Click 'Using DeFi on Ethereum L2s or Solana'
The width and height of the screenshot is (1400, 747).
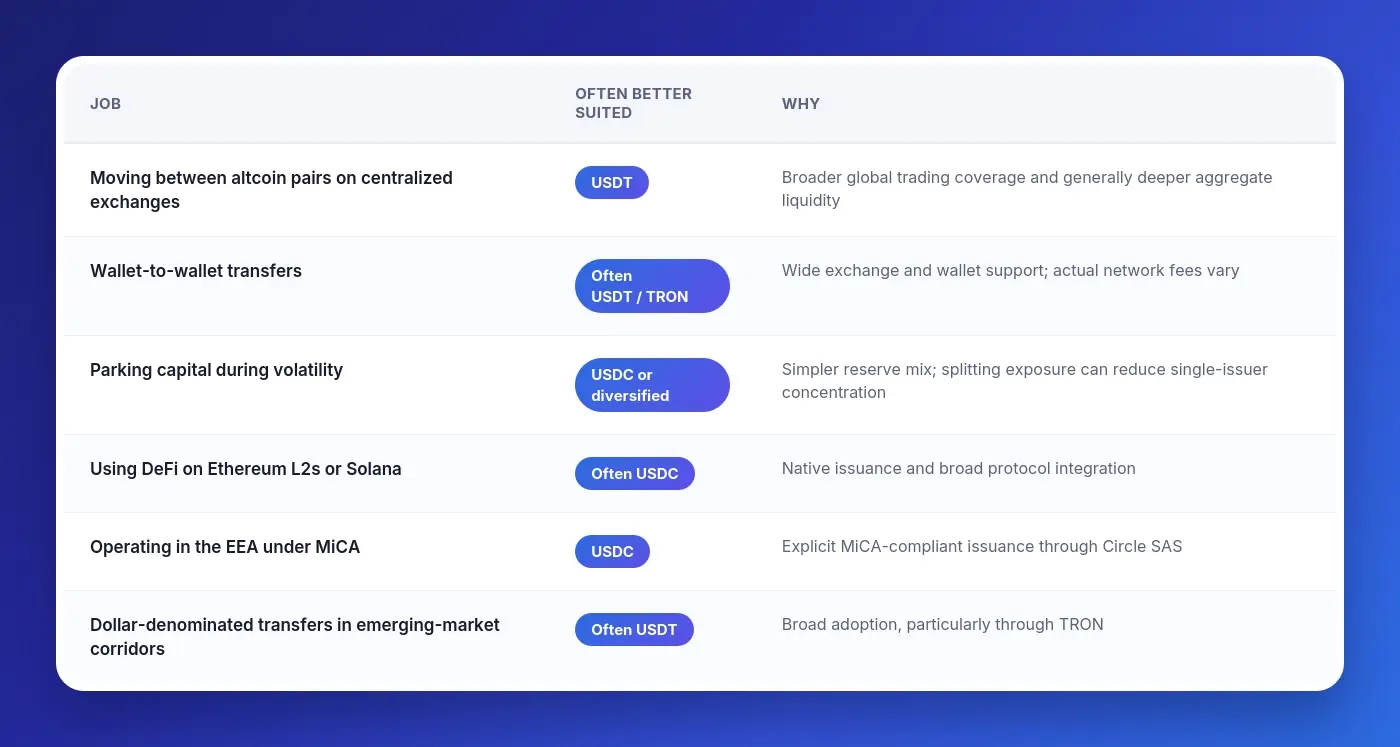point(246,469)
